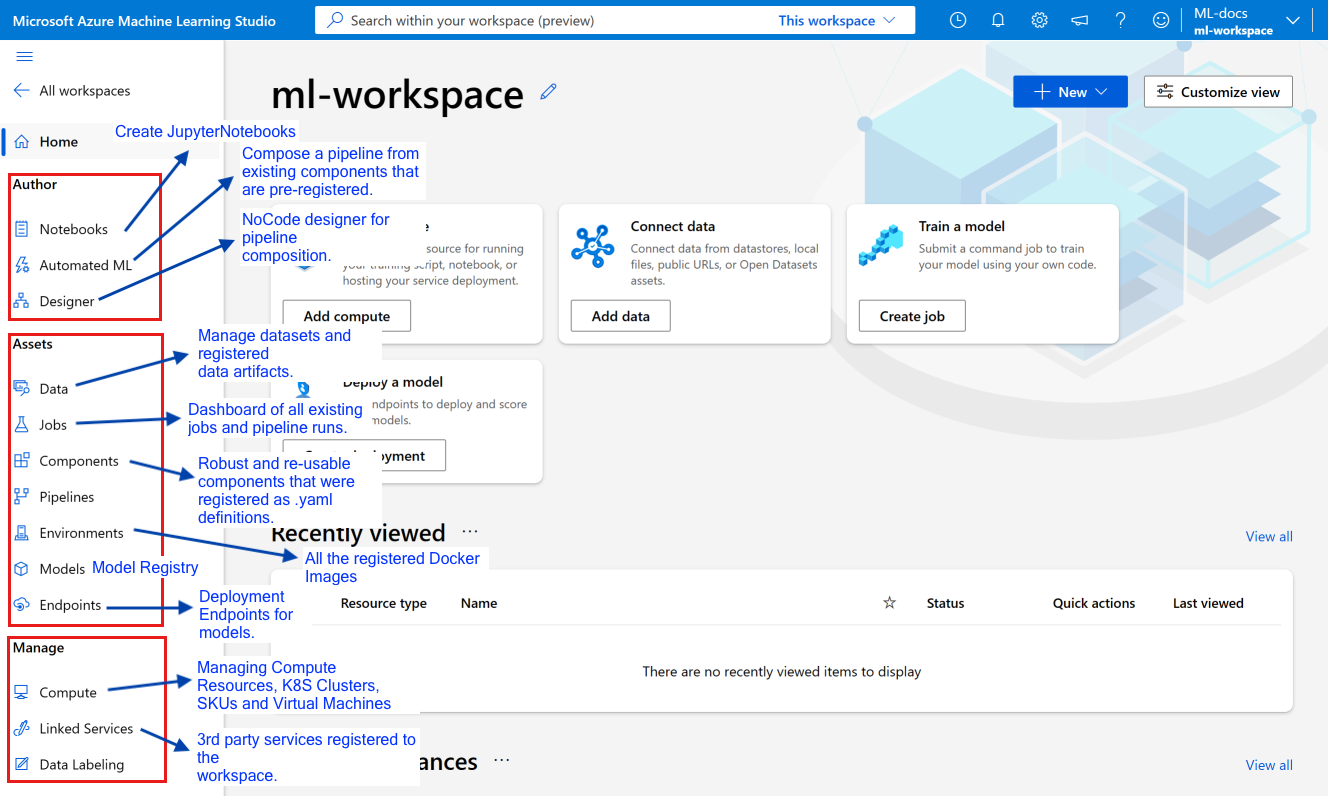The image size is (1328, 796).
Task: Click the Models cube icon
Action: (x=21, y=569)
